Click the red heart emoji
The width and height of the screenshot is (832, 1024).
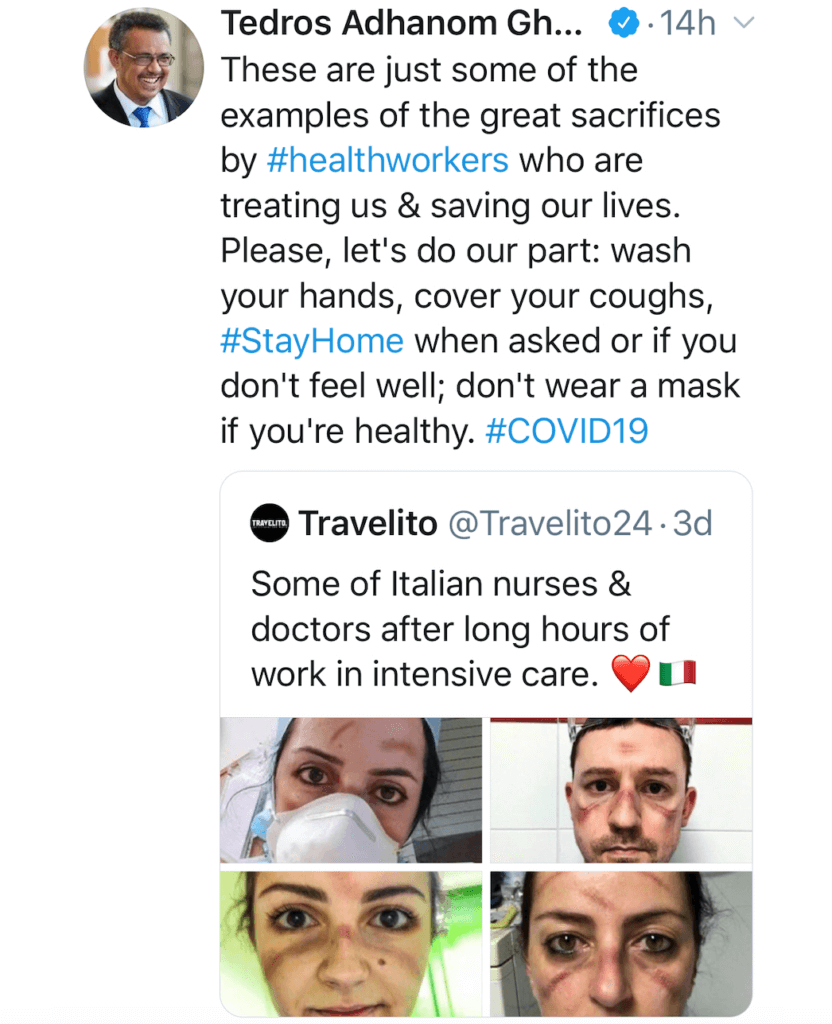pos(630,674)
